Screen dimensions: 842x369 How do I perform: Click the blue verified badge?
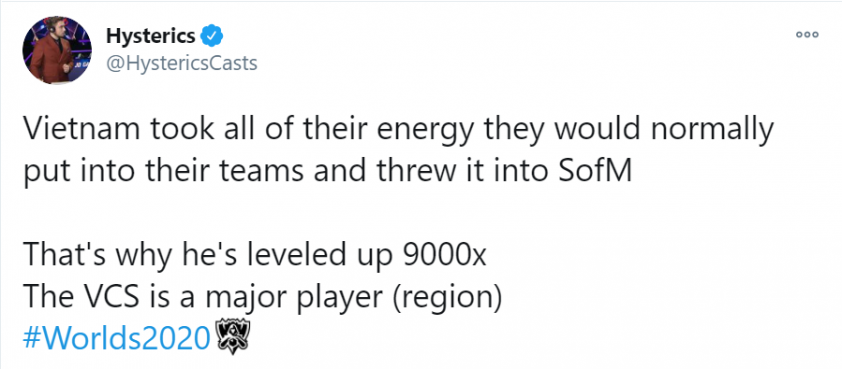pyautogui.click(x=212, y=36)
